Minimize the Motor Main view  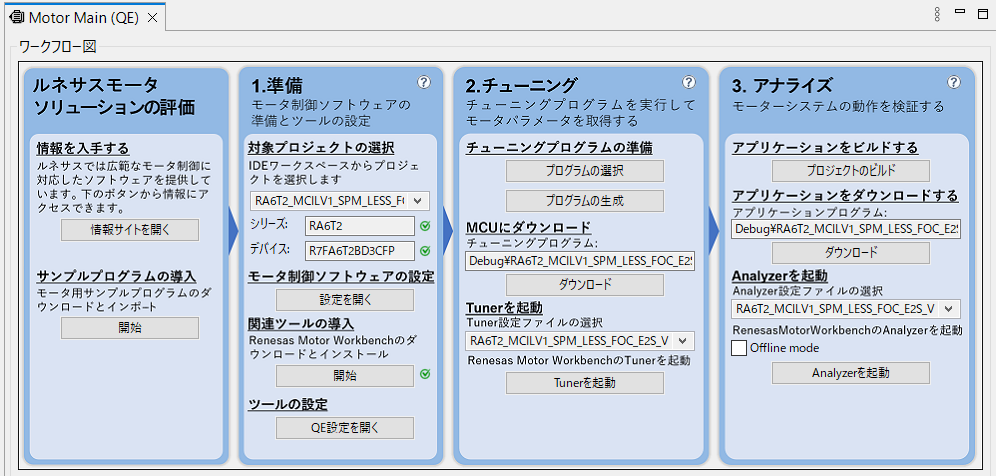point(960,12)
